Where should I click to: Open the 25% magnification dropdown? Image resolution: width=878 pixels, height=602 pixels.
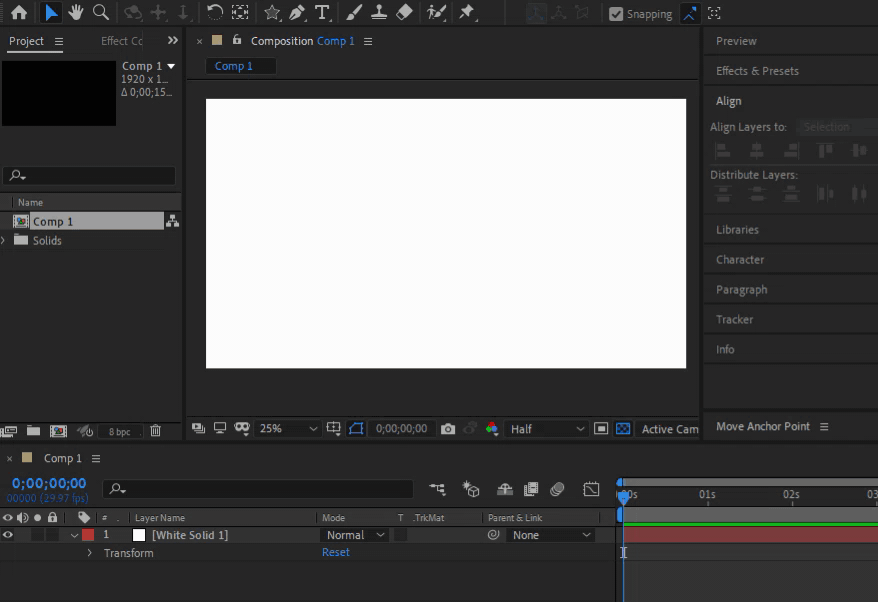pos(287,429)
